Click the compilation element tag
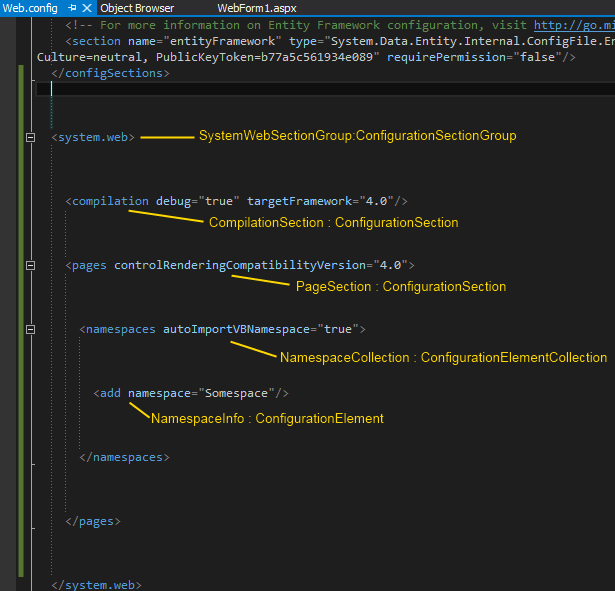This screenshot has height=591, width=615. [110, 201]
